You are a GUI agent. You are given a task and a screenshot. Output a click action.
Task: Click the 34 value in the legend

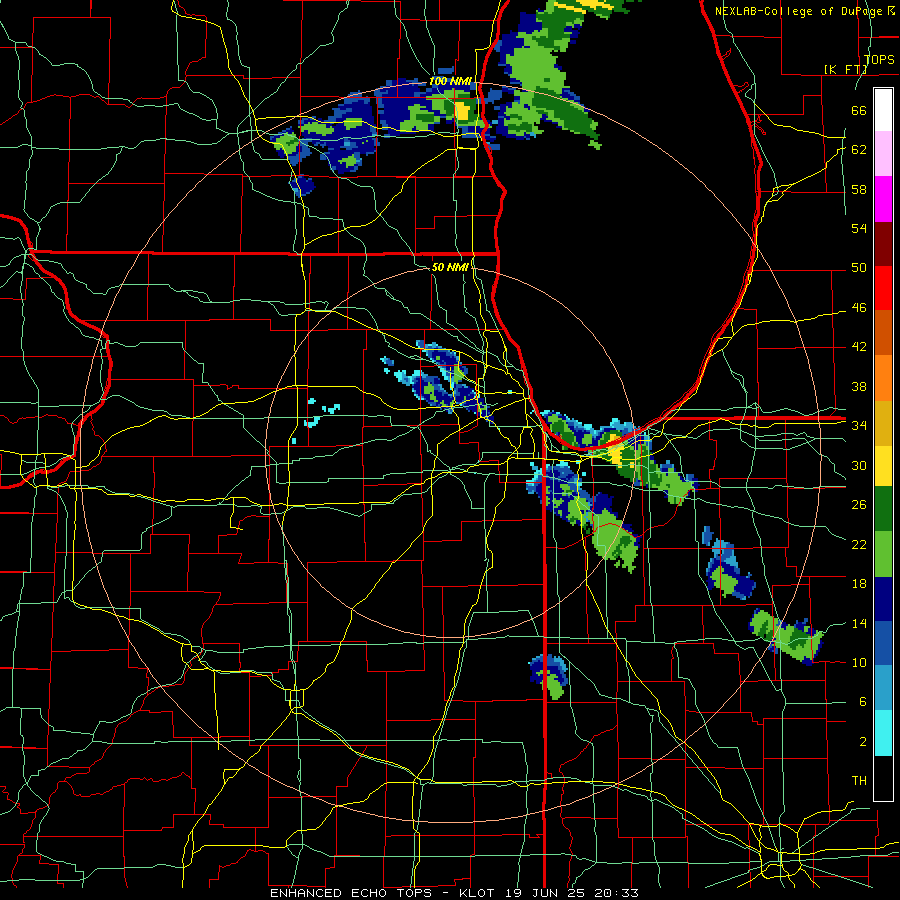pyautogui.click(x=859, y=426)
